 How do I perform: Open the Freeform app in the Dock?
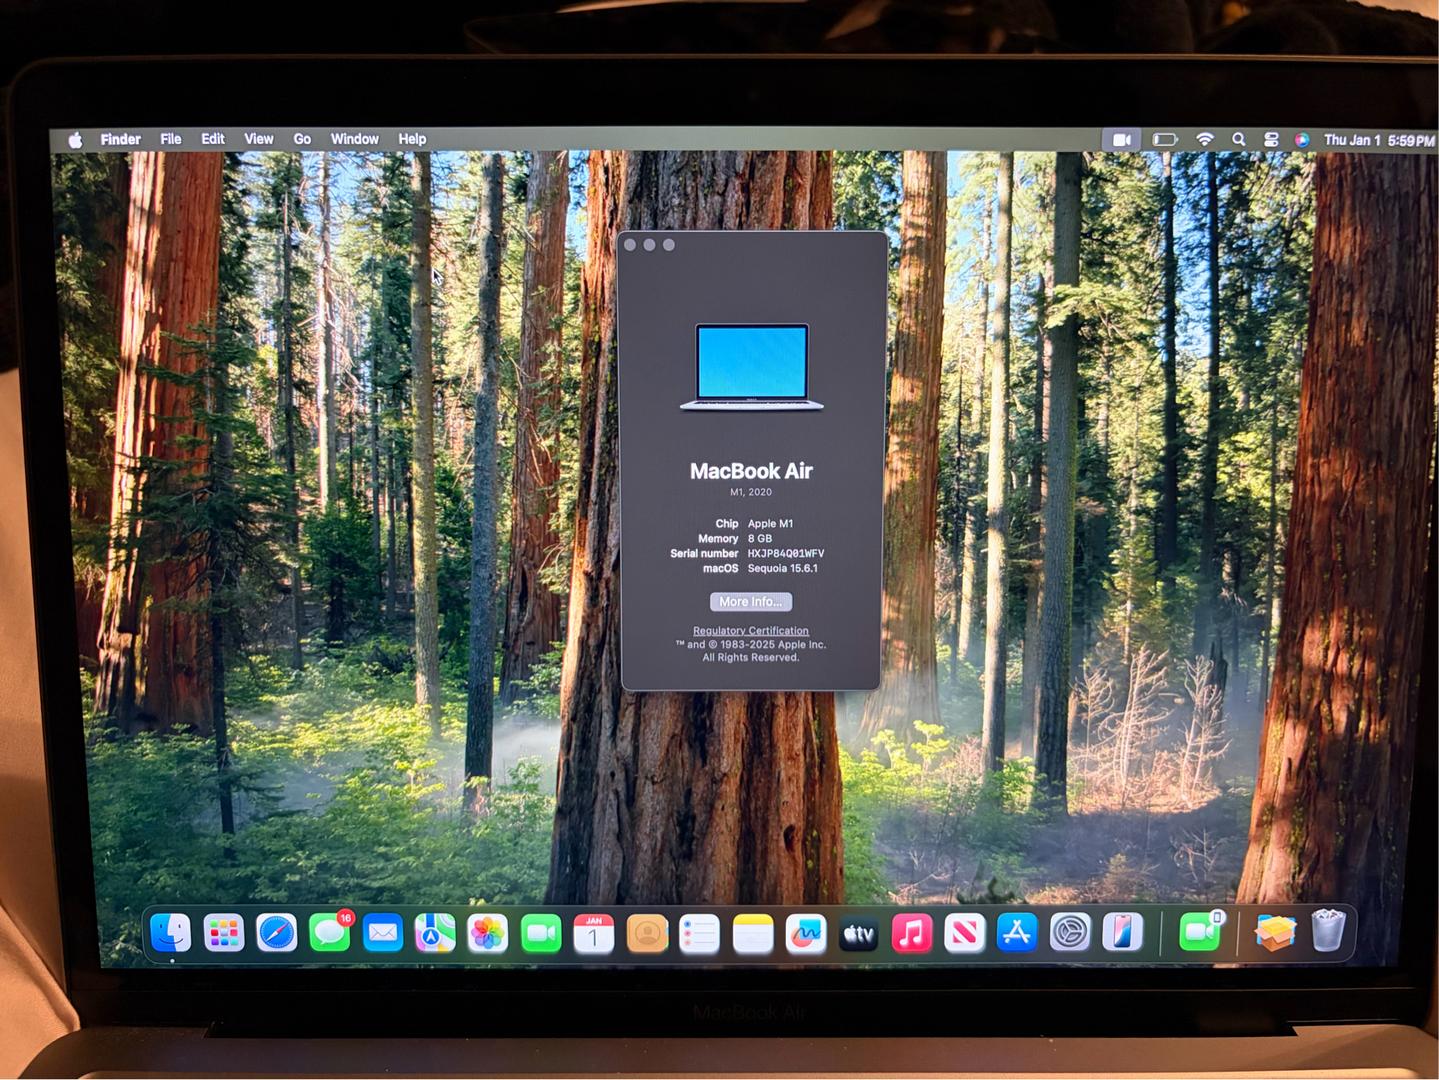click(x=805, y=934)
